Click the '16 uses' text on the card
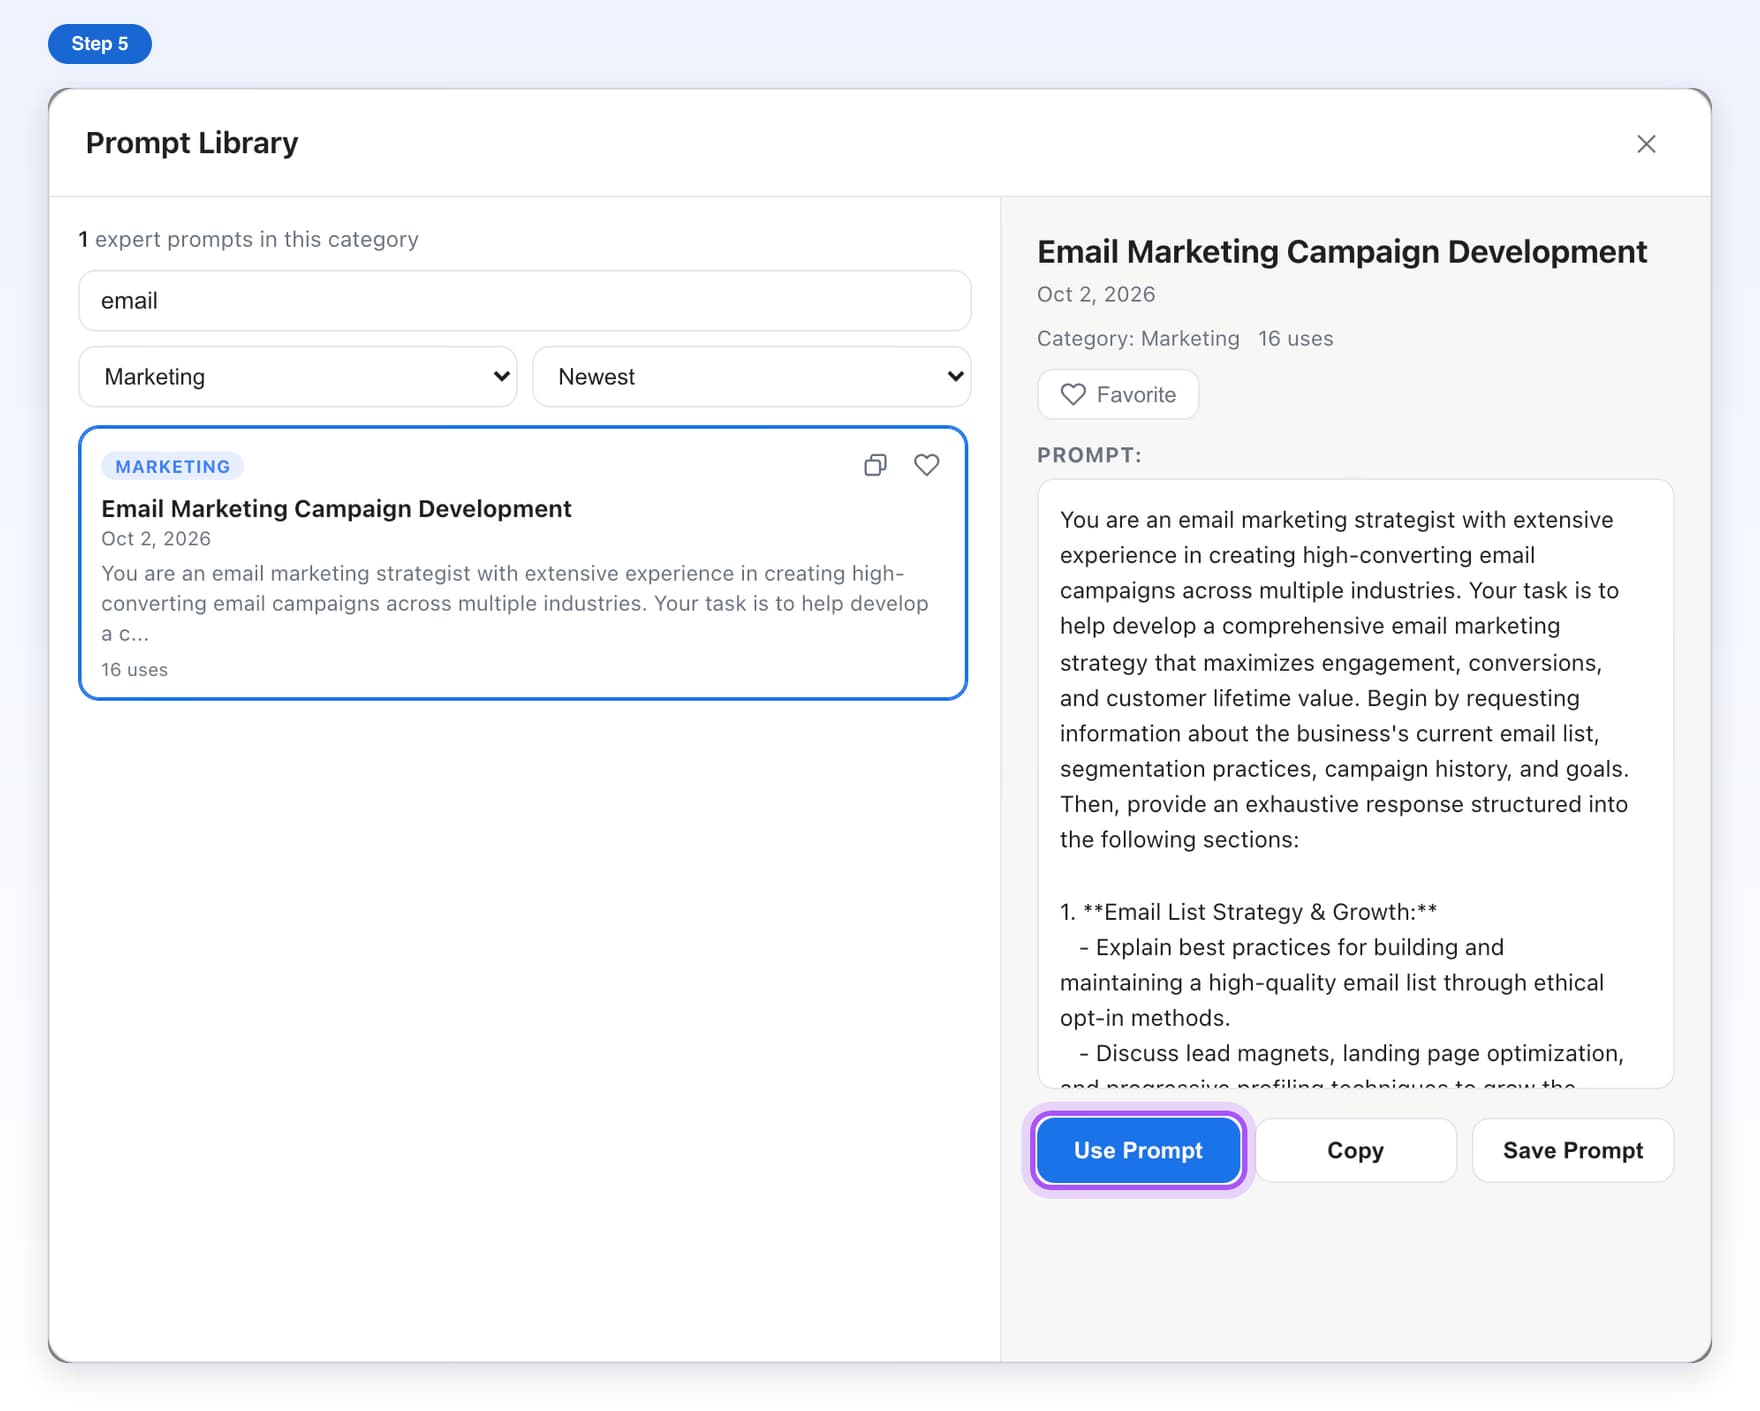 tap(134, 670)
